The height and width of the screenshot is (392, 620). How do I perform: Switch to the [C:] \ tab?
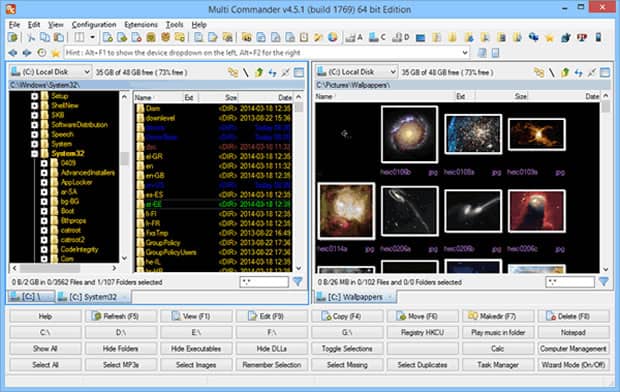click(x=31, y=297)
